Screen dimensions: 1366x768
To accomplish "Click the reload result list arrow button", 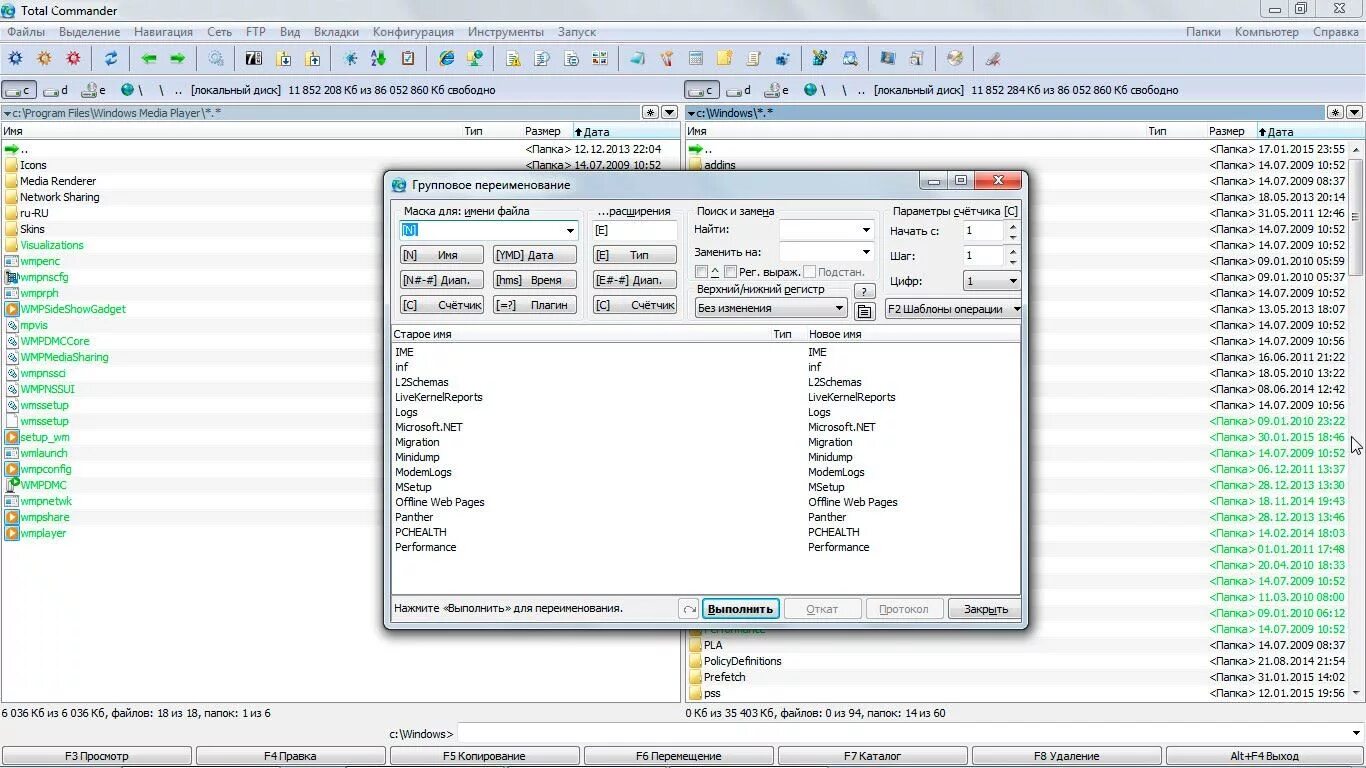I will (x=688, y=608).
